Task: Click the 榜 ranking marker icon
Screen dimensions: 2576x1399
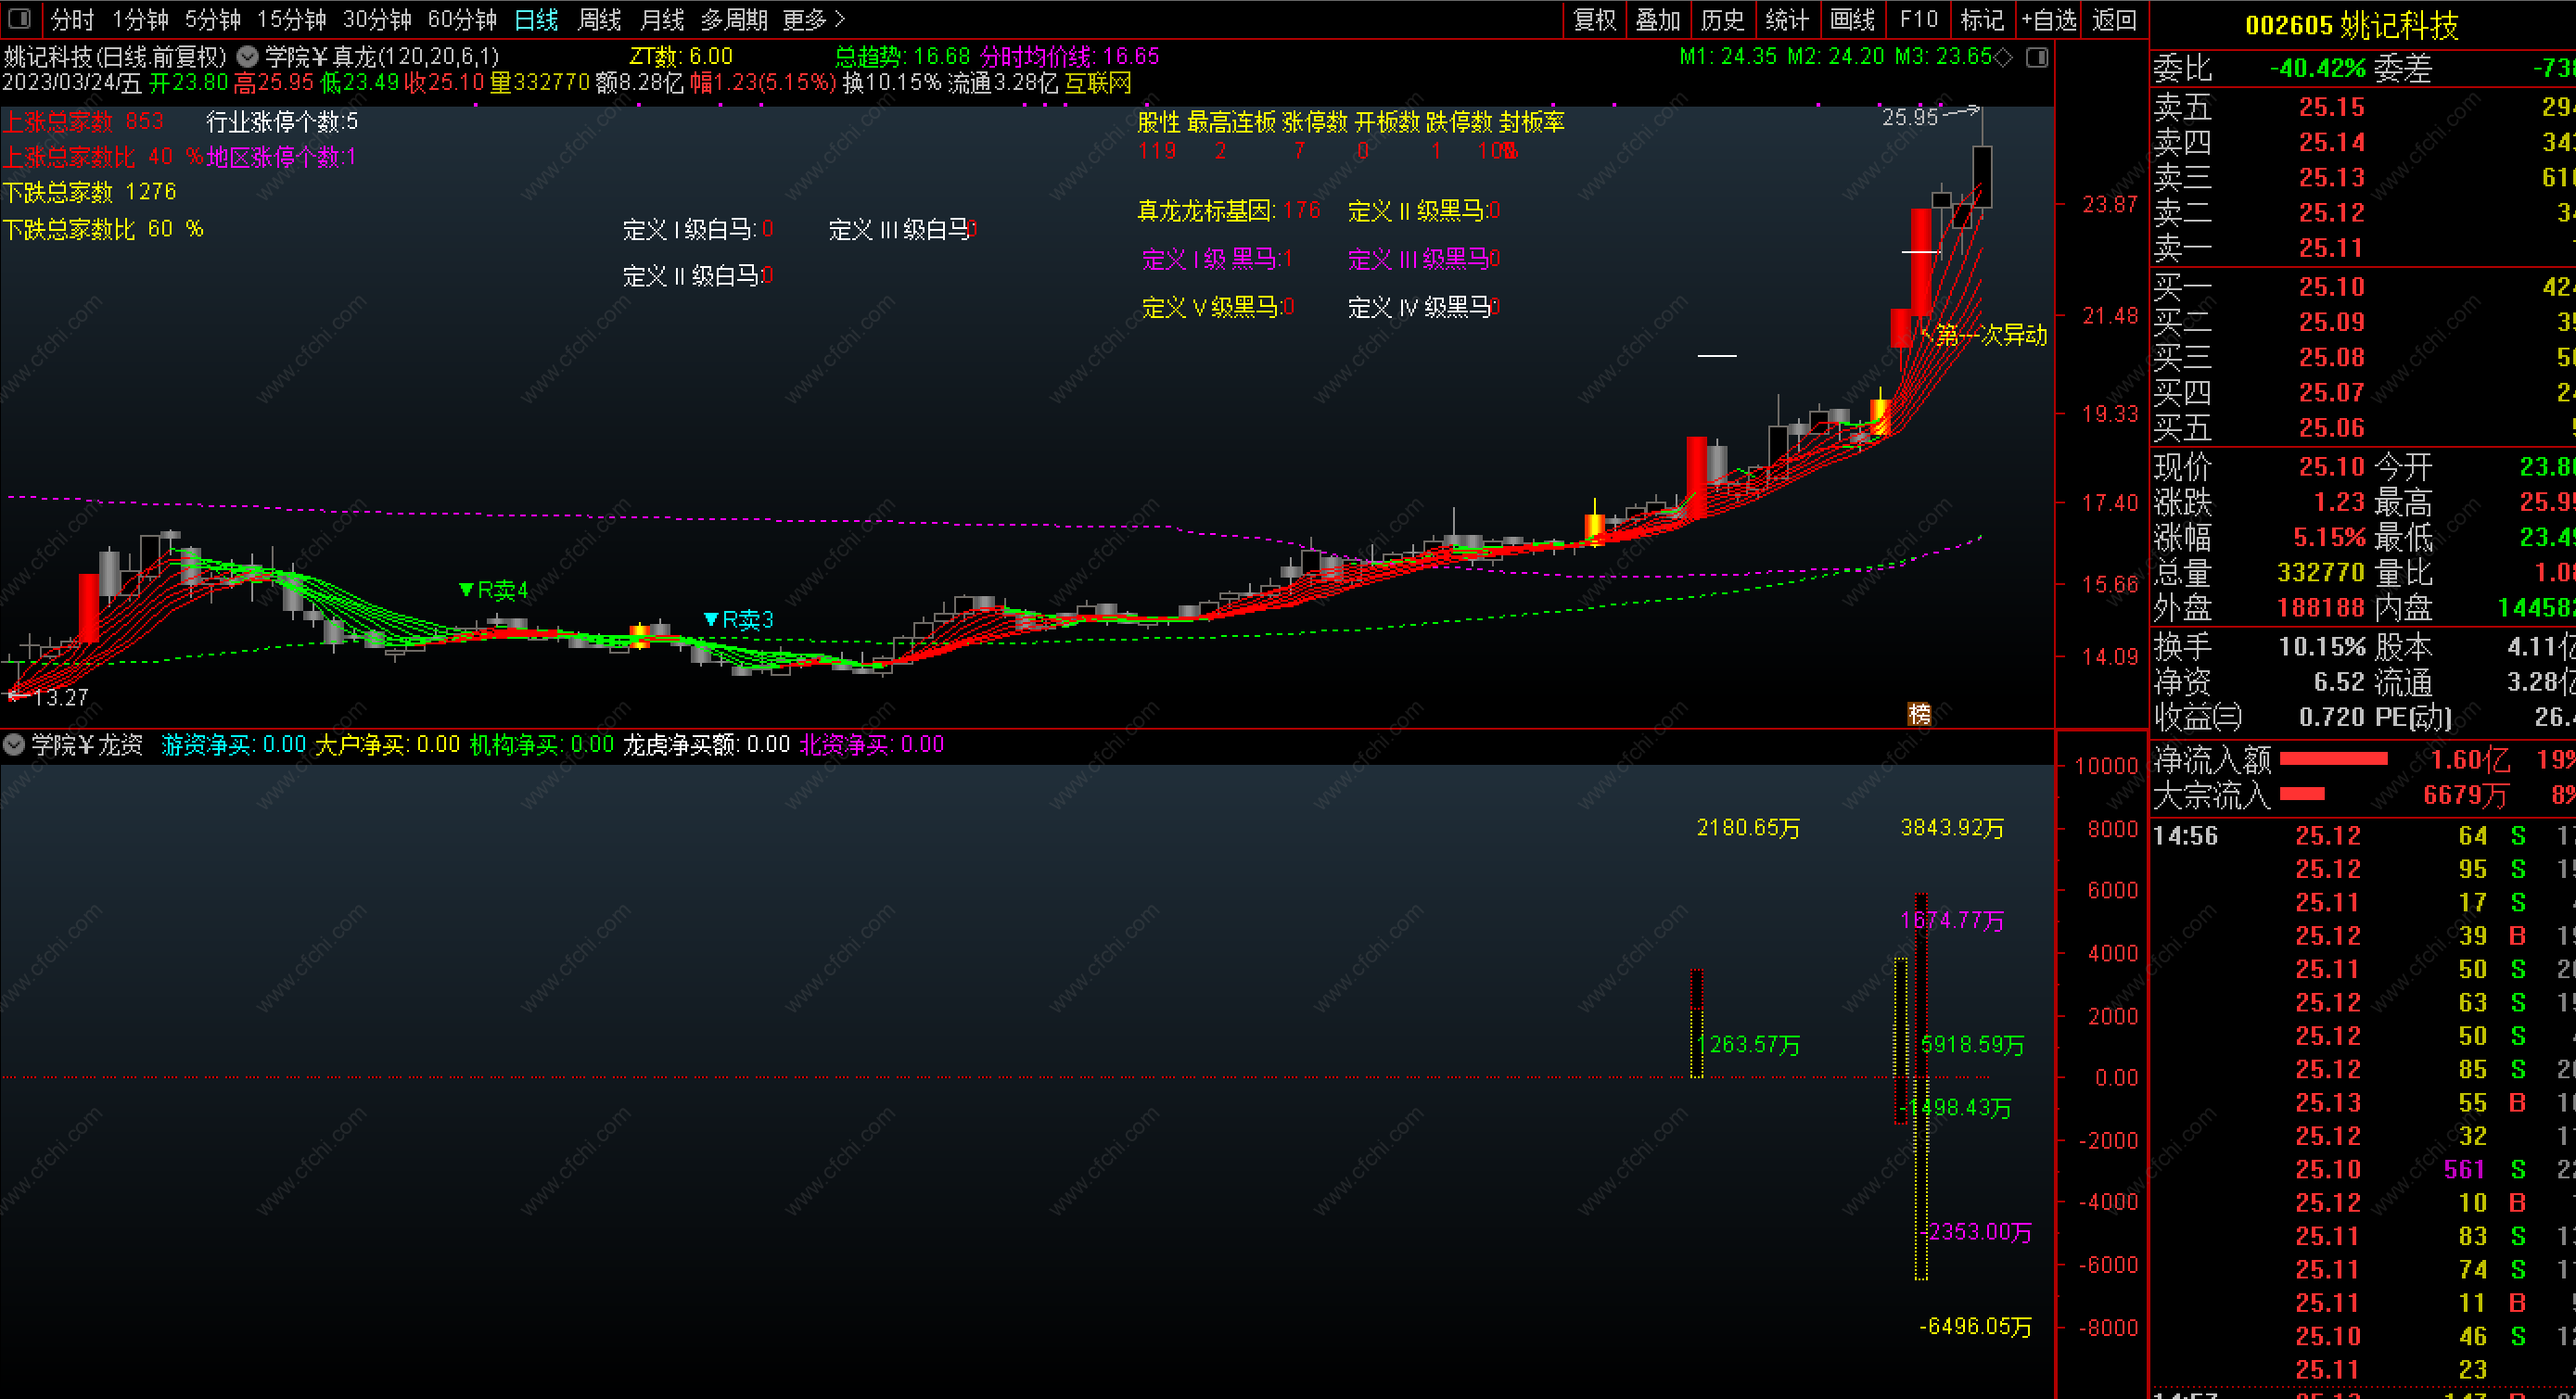Action: 1919,713
